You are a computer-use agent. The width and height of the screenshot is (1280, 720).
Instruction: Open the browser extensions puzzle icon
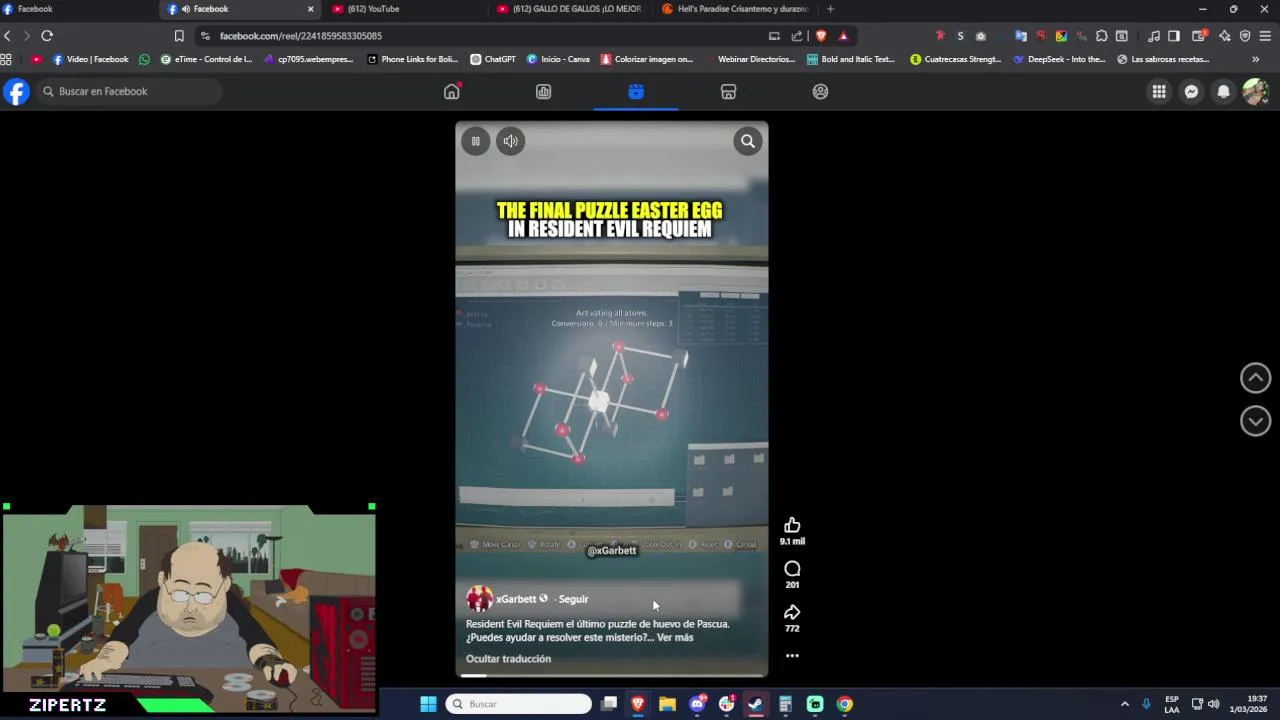[1101, 36]
